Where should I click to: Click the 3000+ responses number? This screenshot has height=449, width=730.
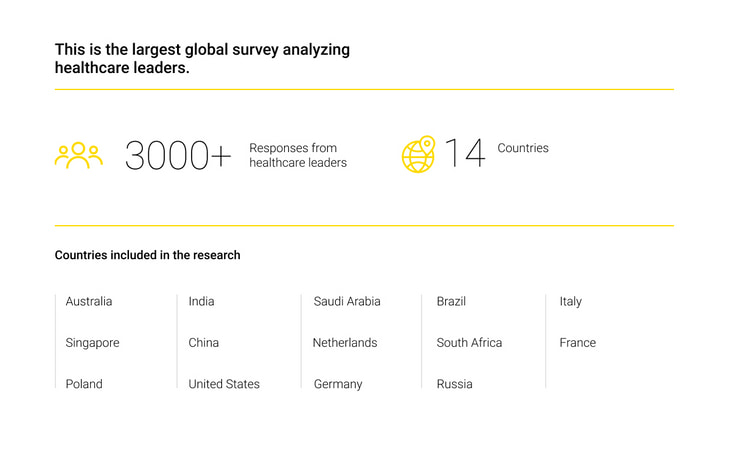pyautogui.click(x=178, y=156)
